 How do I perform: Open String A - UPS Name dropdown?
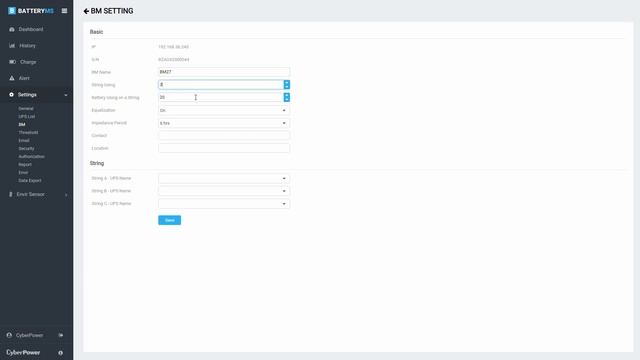224,178
